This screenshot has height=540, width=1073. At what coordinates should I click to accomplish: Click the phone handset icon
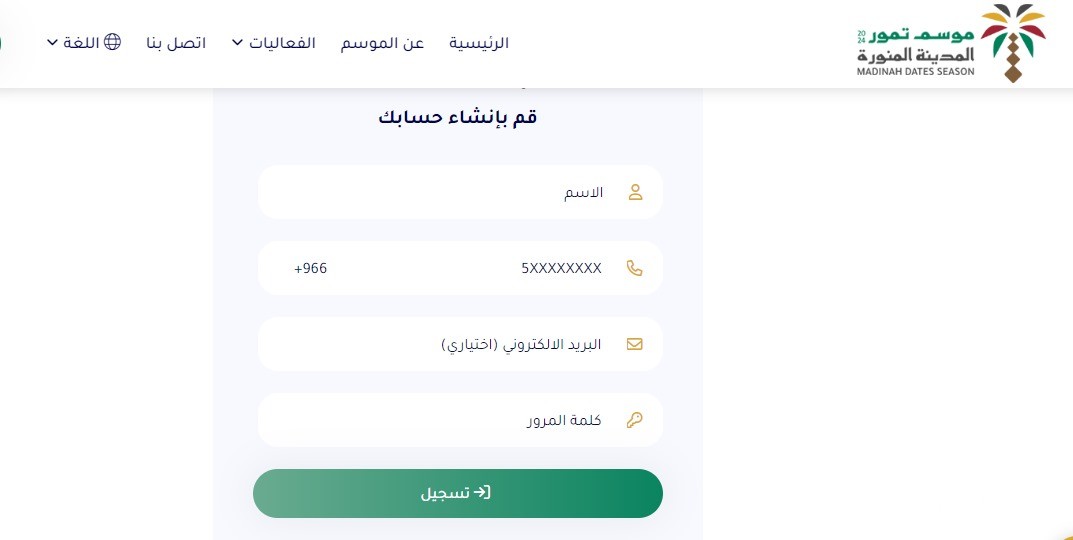point(634,268)
